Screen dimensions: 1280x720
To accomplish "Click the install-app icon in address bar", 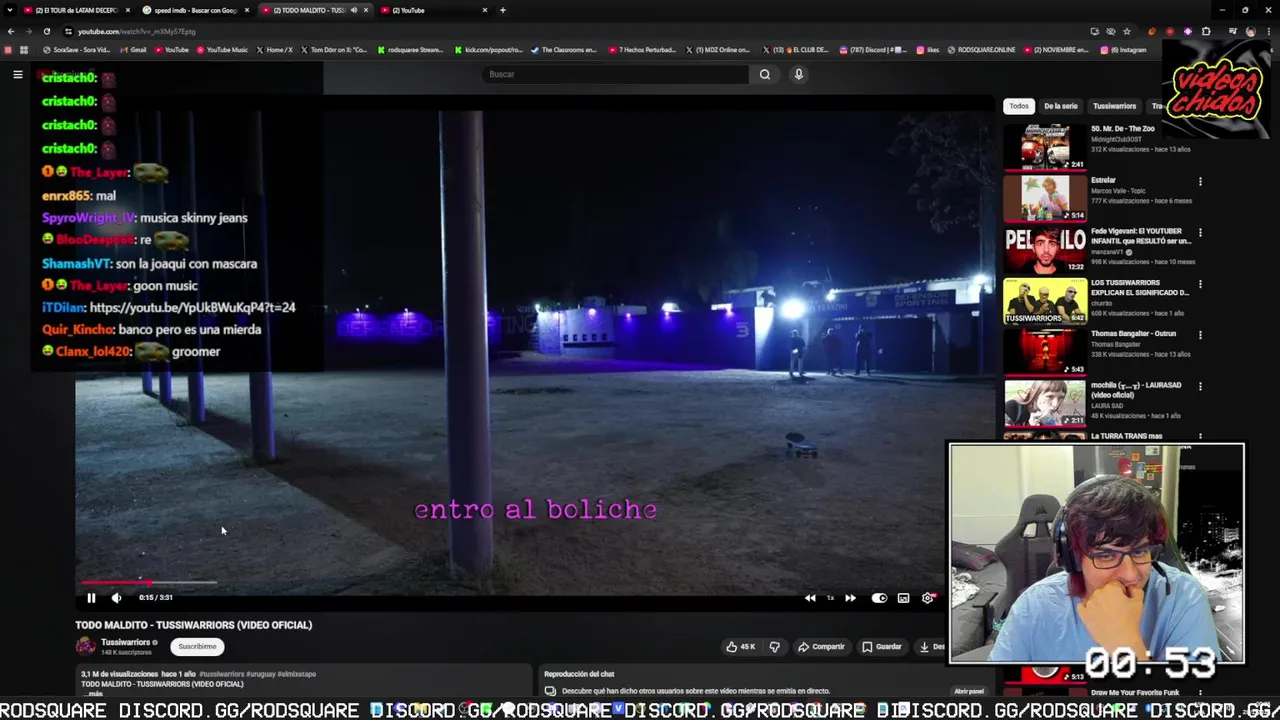I will coord(1095,31).
